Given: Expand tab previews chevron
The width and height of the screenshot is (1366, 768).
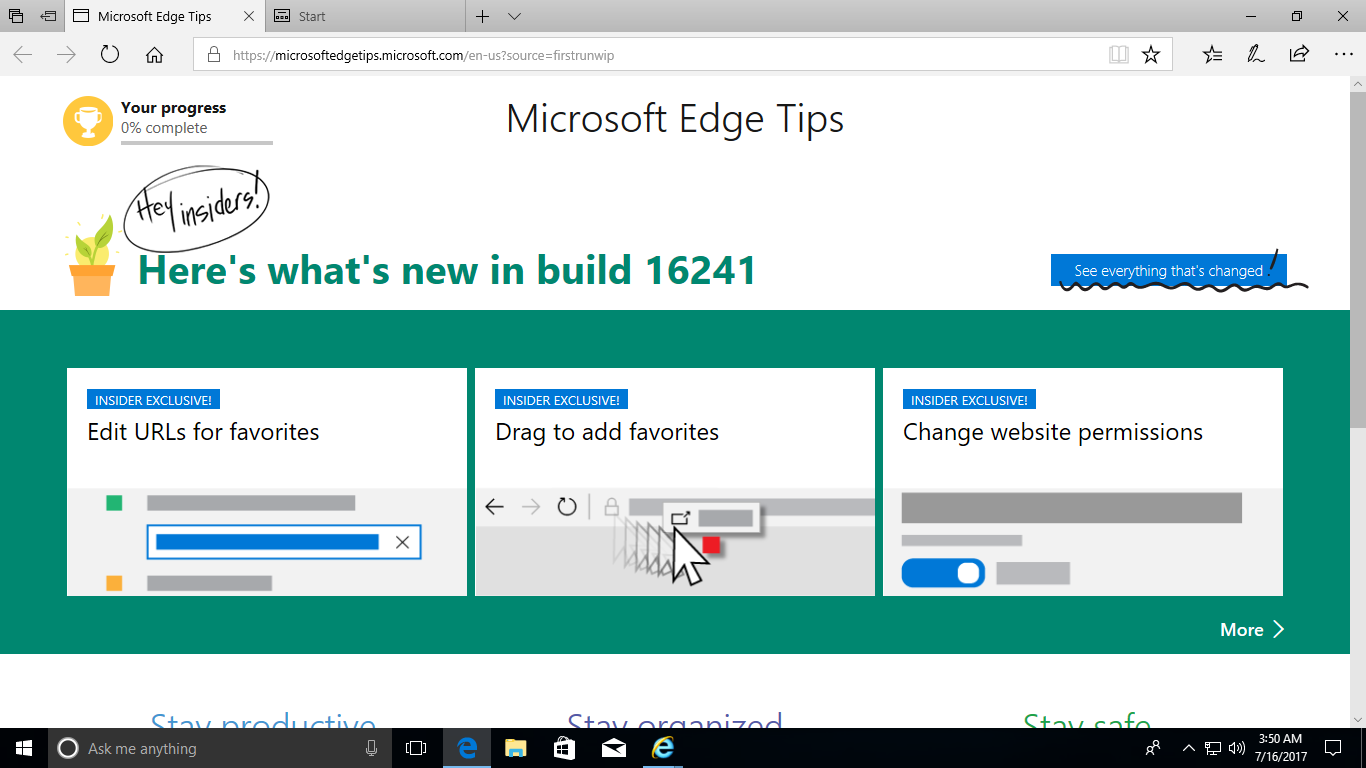Looking at the screenshot, I should (514, 16).
